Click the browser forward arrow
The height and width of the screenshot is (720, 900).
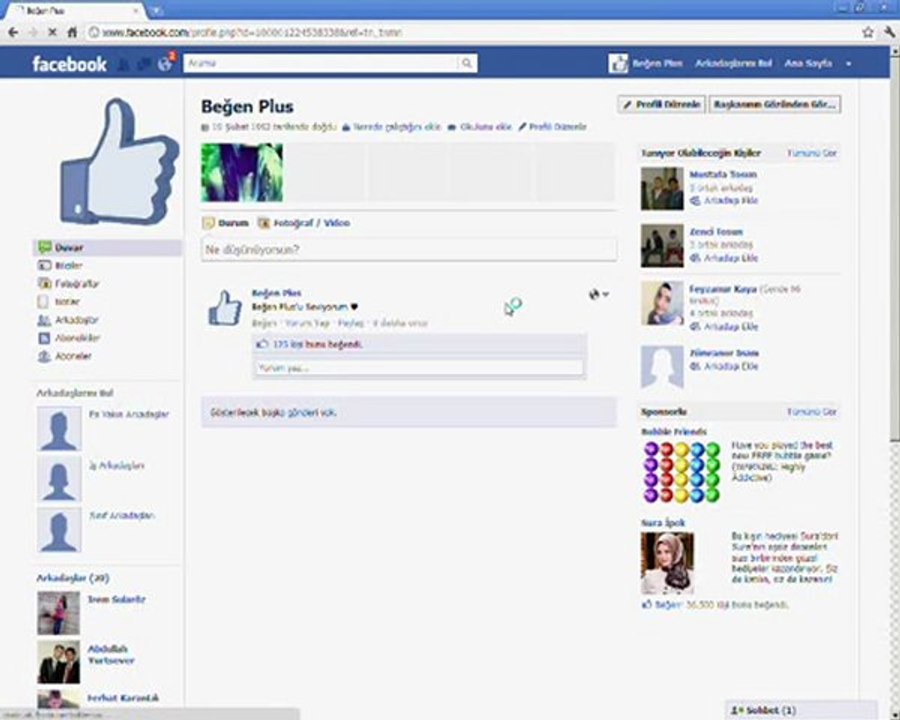pos(33,32)
